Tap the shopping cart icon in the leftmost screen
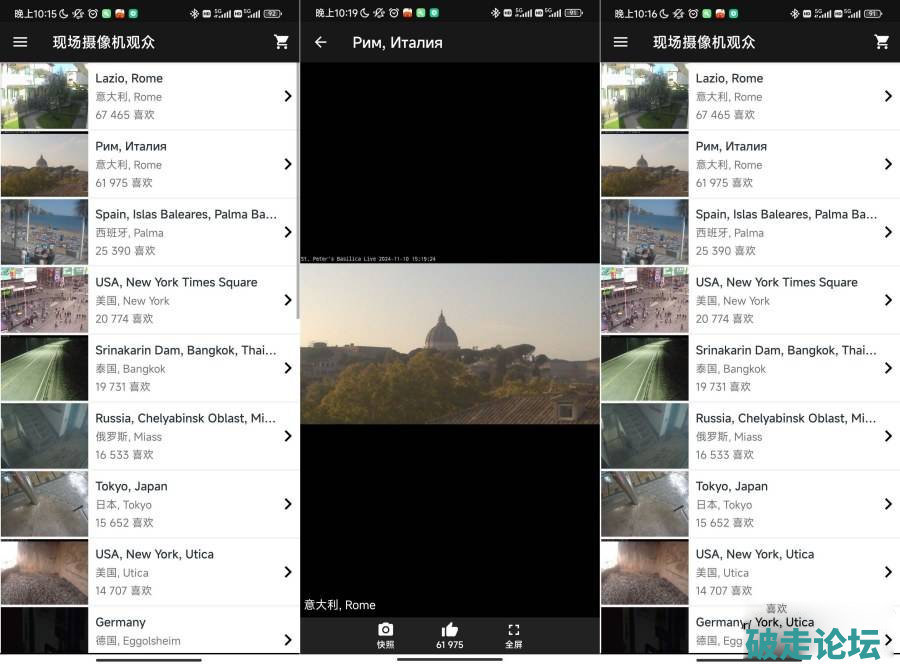The width and height of the screenshot is (900, 666). click(281, 42)
